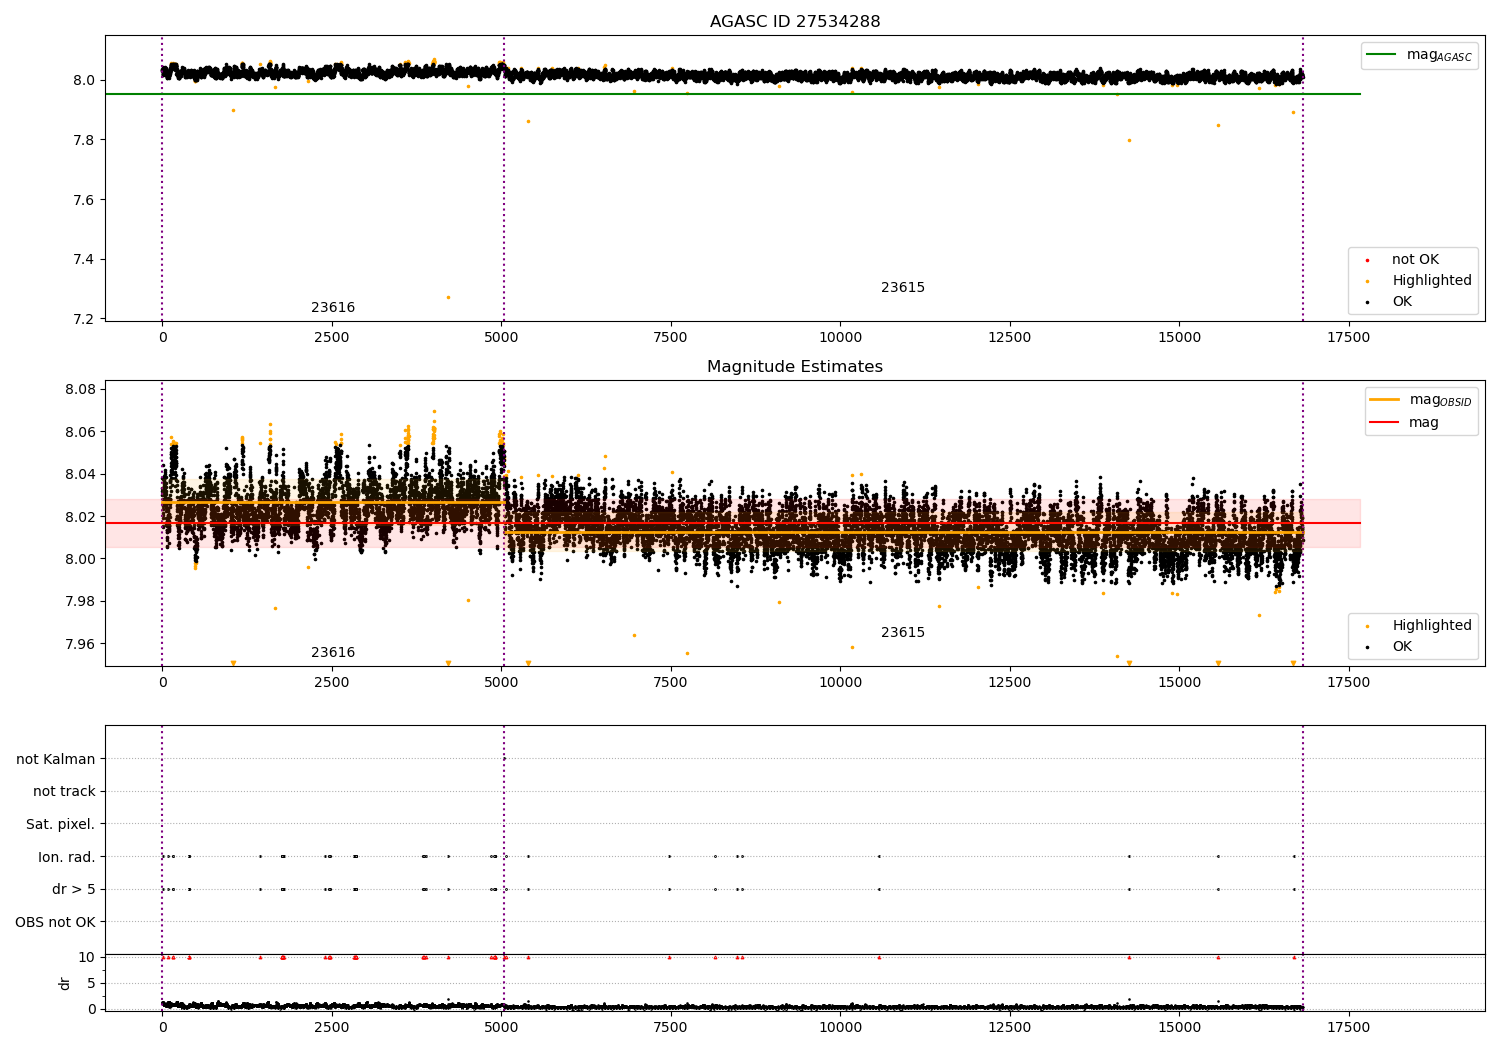Click the 'not Kalman' row label

(56, 759)
